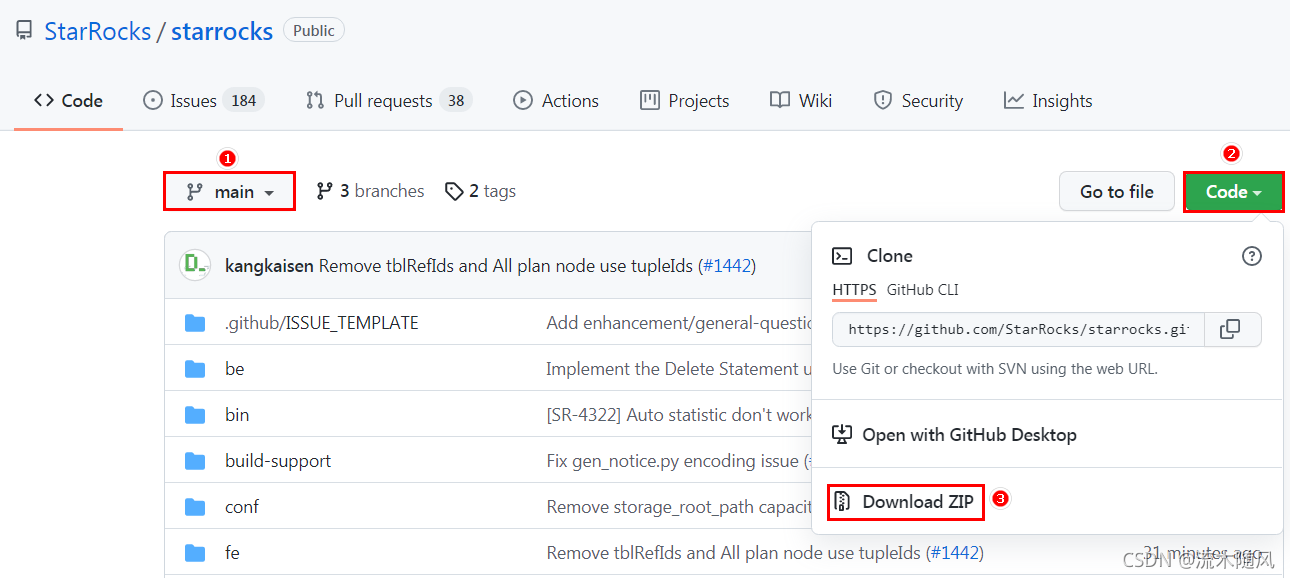The height and width of the screenshot is (578, 1290).
Task: Open the Clone help question mark icon
Action: [x=1251, y=256]
